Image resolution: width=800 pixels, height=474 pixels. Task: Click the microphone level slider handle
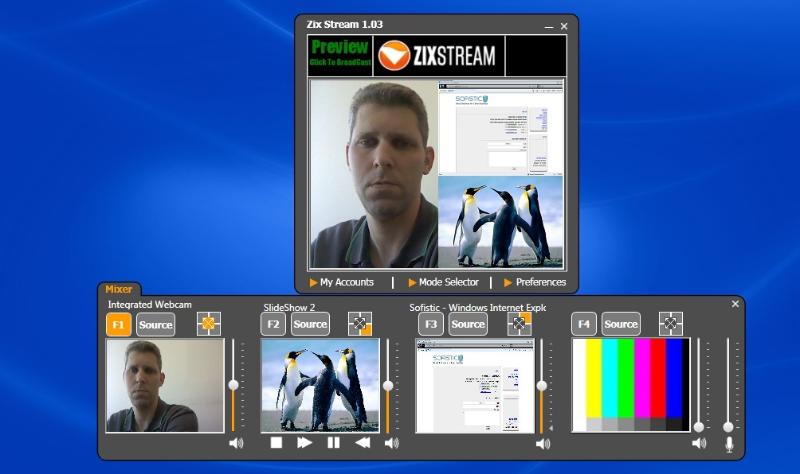pos(729,427)
